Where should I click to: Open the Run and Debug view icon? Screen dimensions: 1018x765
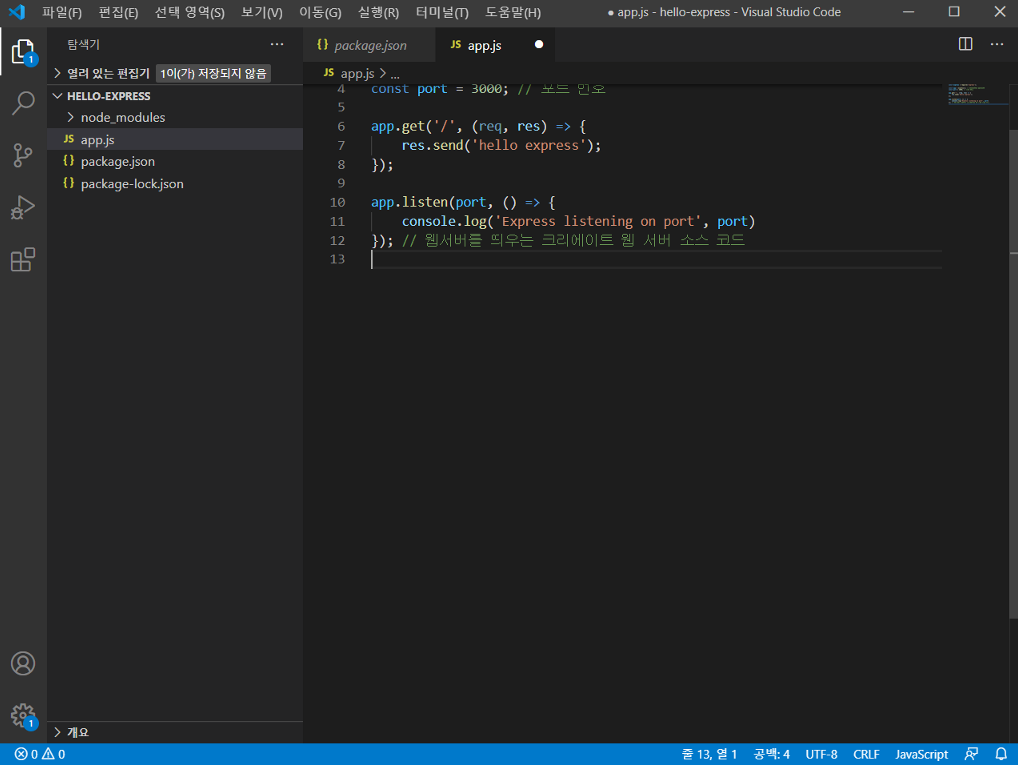23,207
